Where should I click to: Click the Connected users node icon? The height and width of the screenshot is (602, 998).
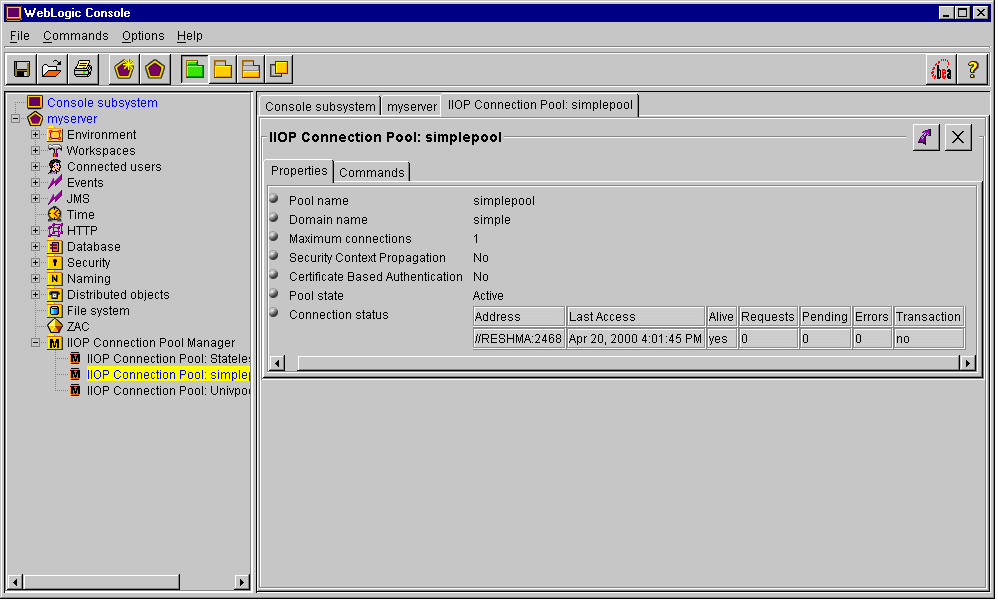coord(55,167)
